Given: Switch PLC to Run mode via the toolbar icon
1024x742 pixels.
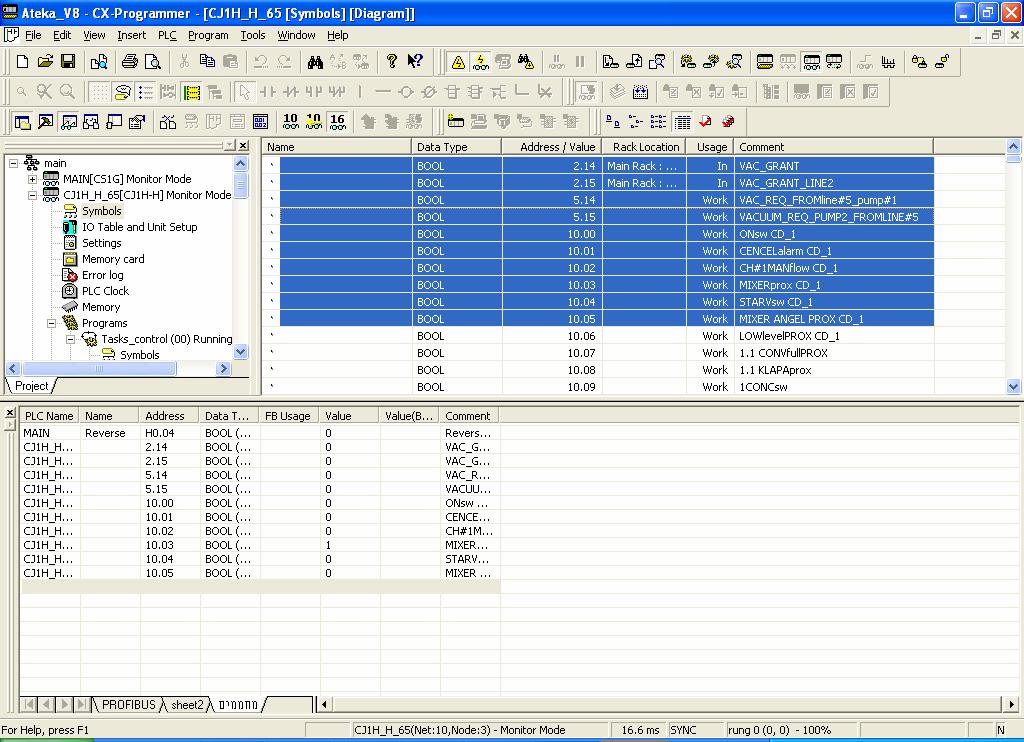Looking at the screenshot, I should tap(834, 62).
